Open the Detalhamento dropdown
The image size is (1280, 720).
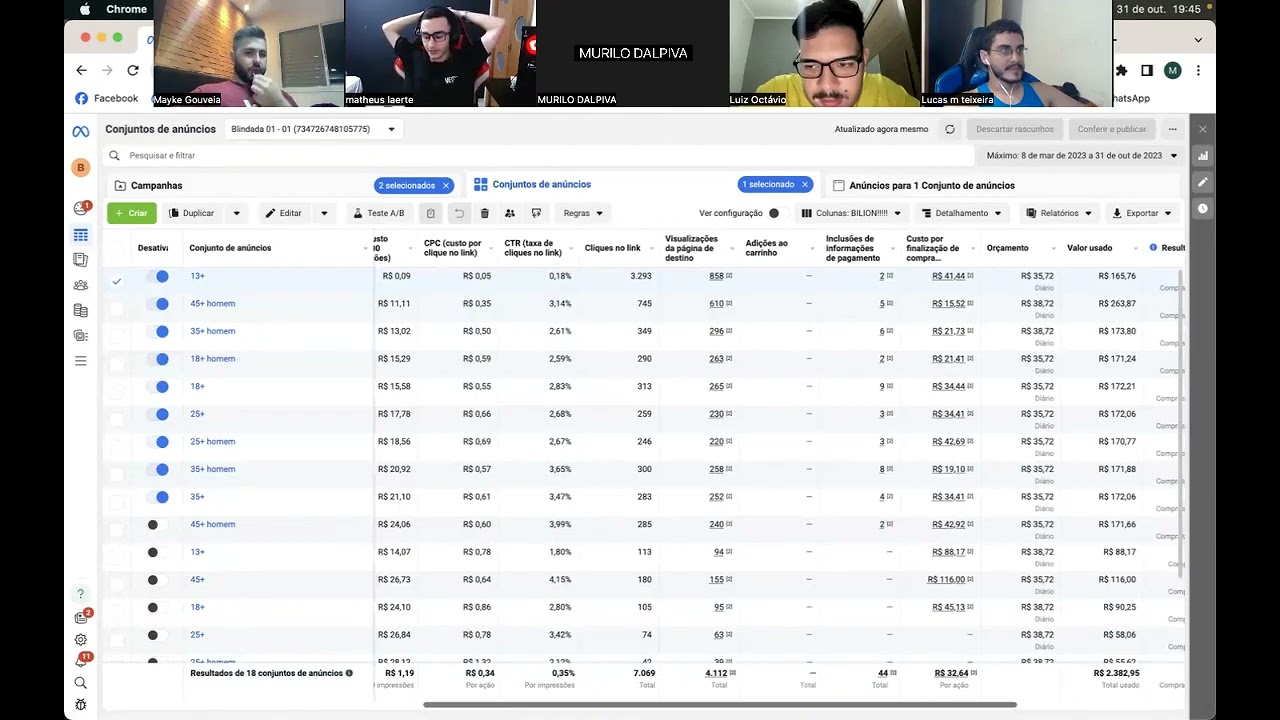point(961,213)
